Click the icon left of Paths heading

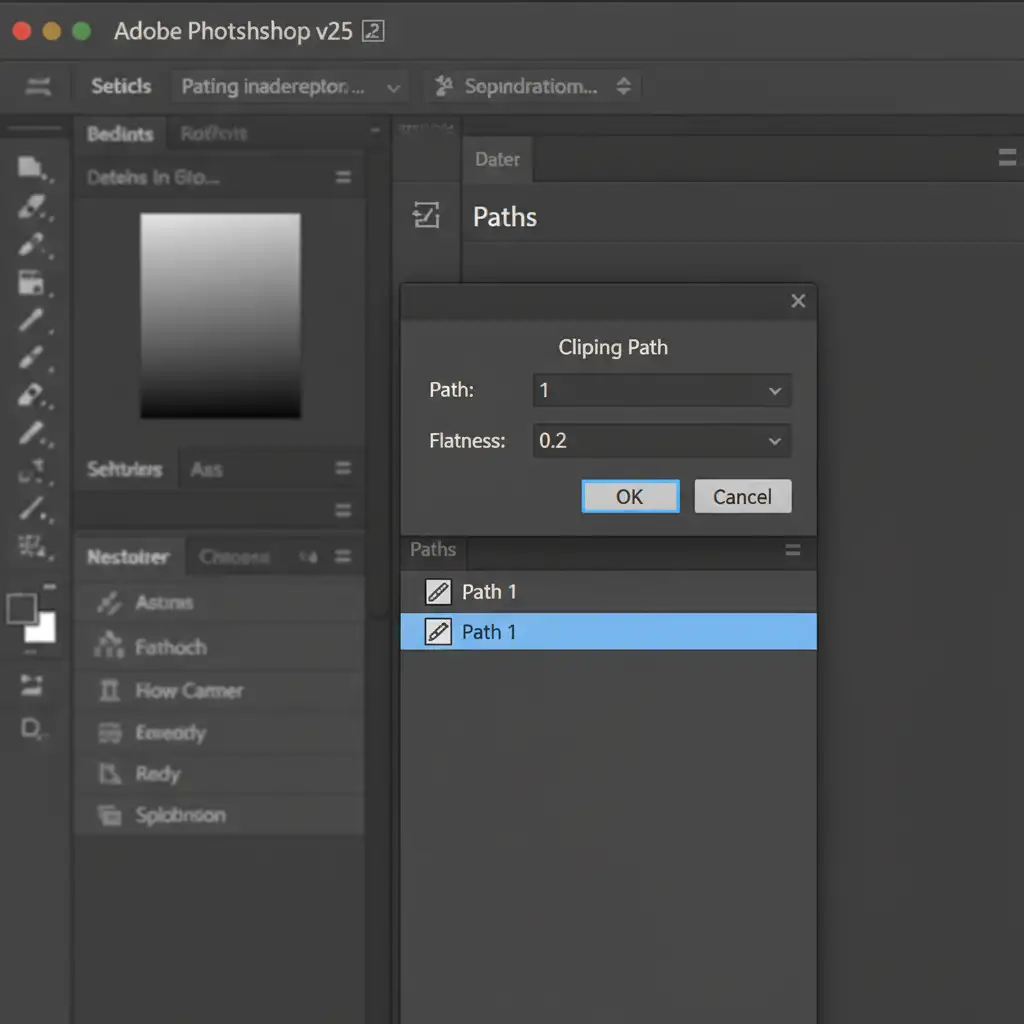[427, 215]
